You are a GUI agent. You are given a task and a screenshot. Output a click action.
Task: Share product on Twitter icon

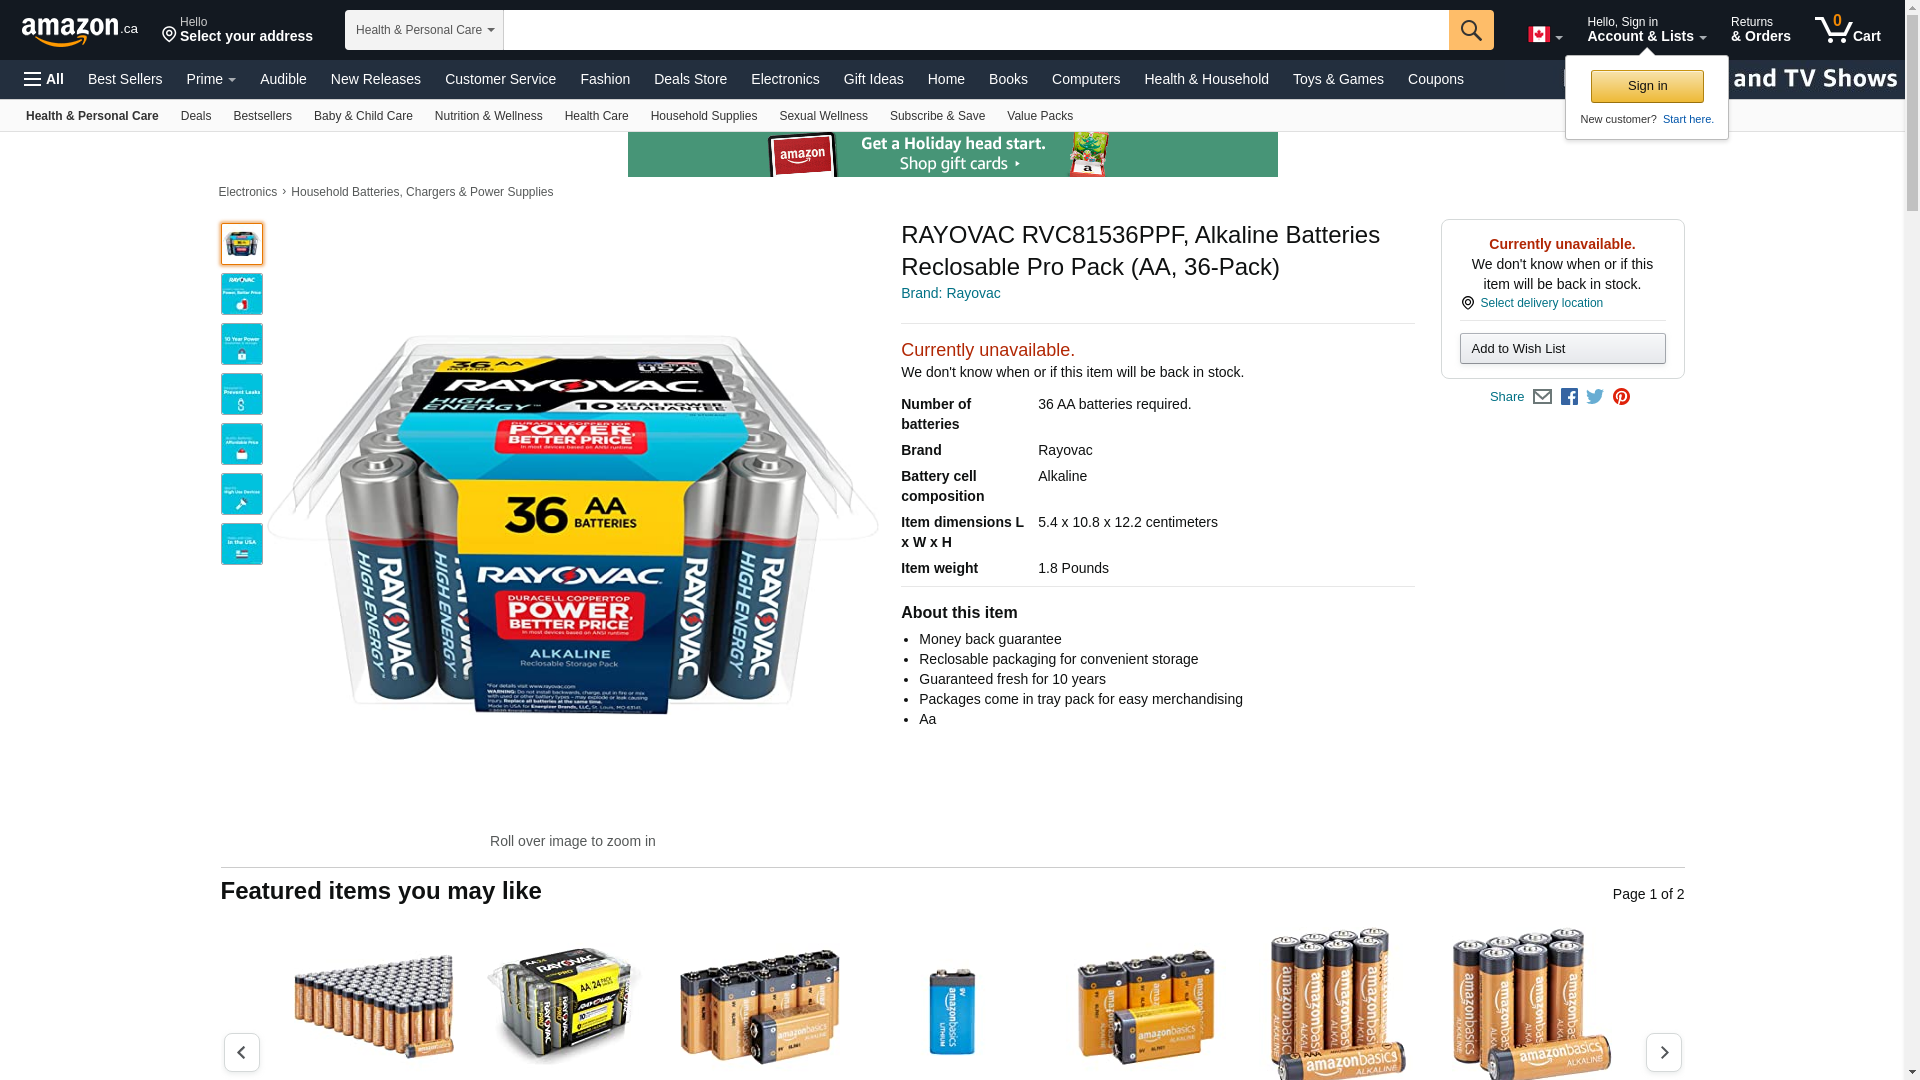click(1595, 397)
